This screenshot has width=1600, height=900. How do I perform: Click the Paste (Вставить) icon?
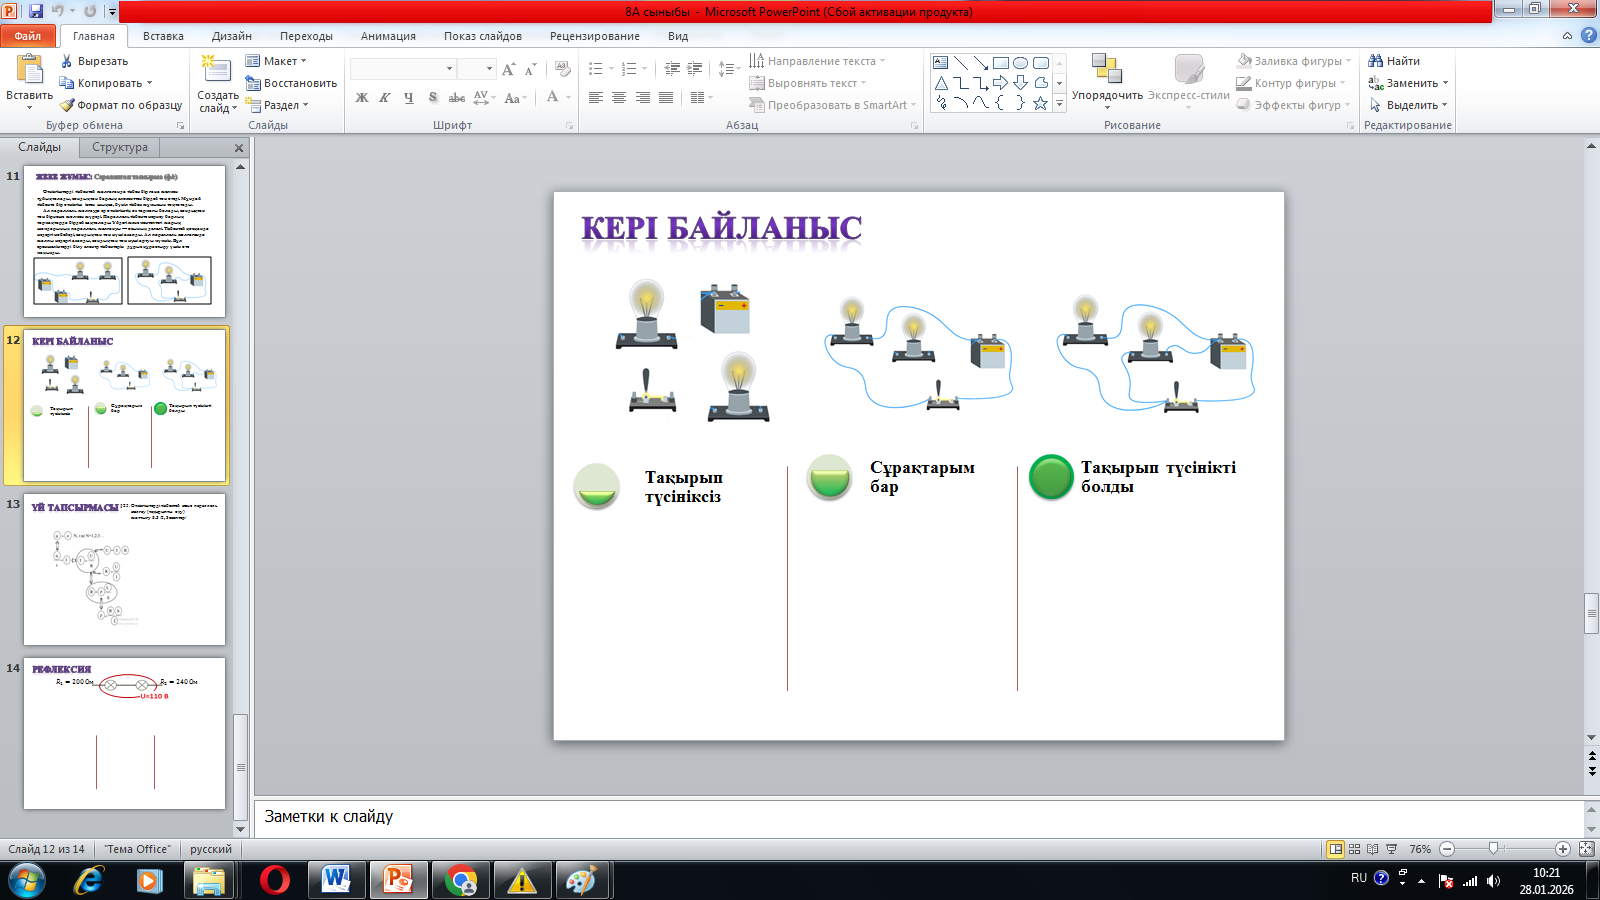[x=29, y=70]
